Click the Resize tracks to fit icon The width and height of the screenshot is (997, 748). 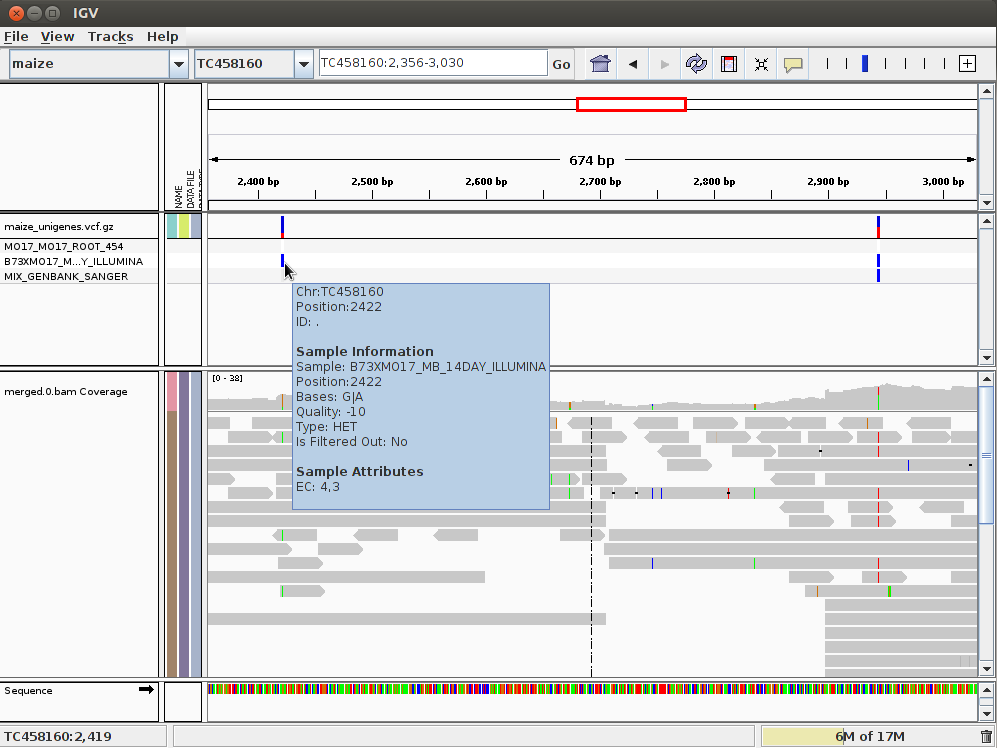[x=761, y=64]
